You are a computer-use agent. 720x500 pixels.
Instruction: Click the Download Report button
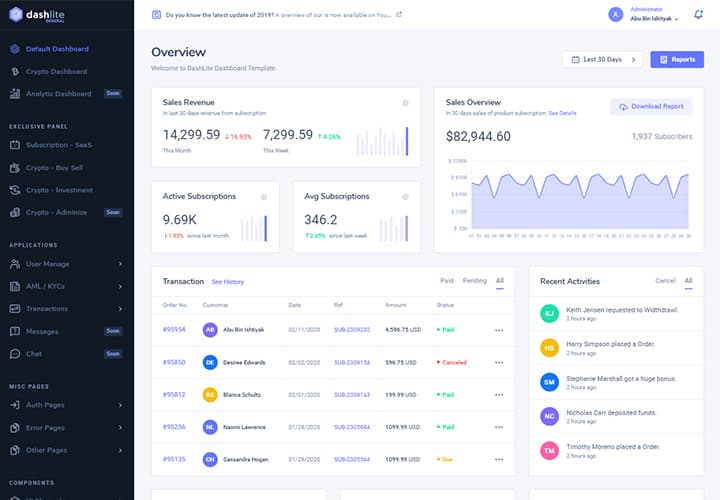(650, 106)
